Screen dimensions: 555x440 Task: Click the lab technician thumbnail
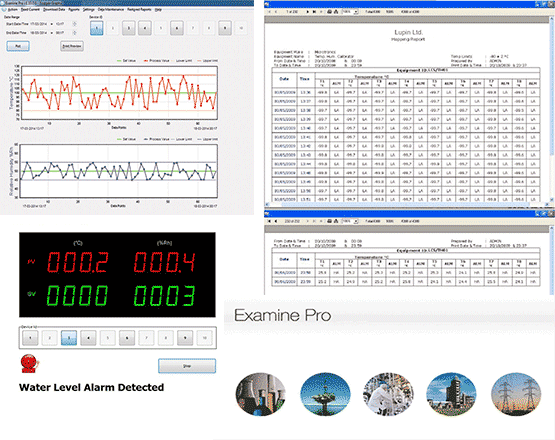click(388, 394)
